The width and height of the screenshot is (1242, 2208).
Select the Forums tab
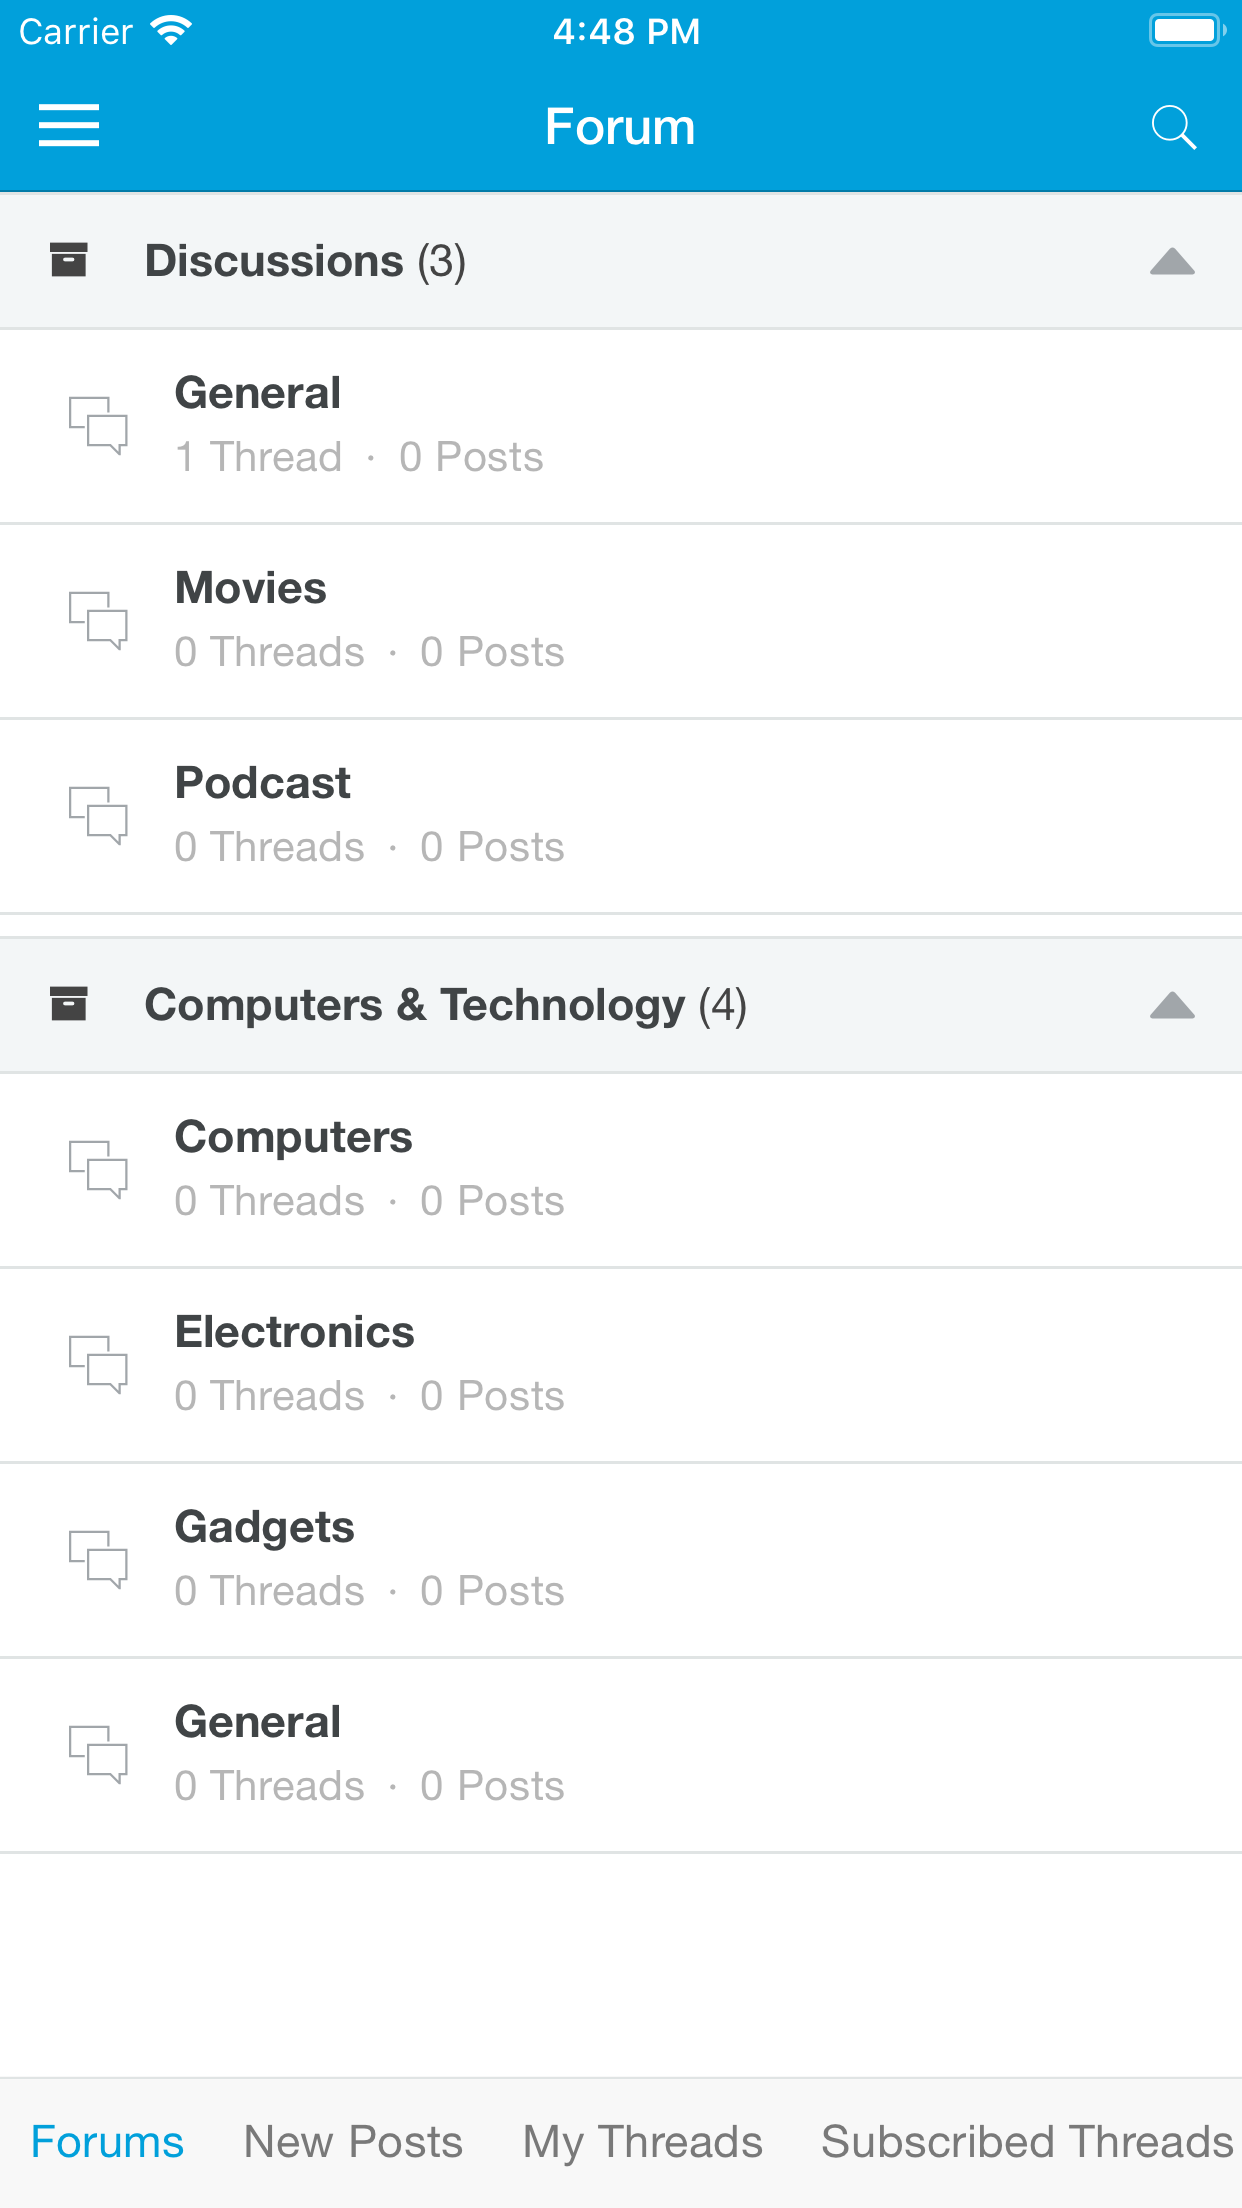[x=107, y=2142]
